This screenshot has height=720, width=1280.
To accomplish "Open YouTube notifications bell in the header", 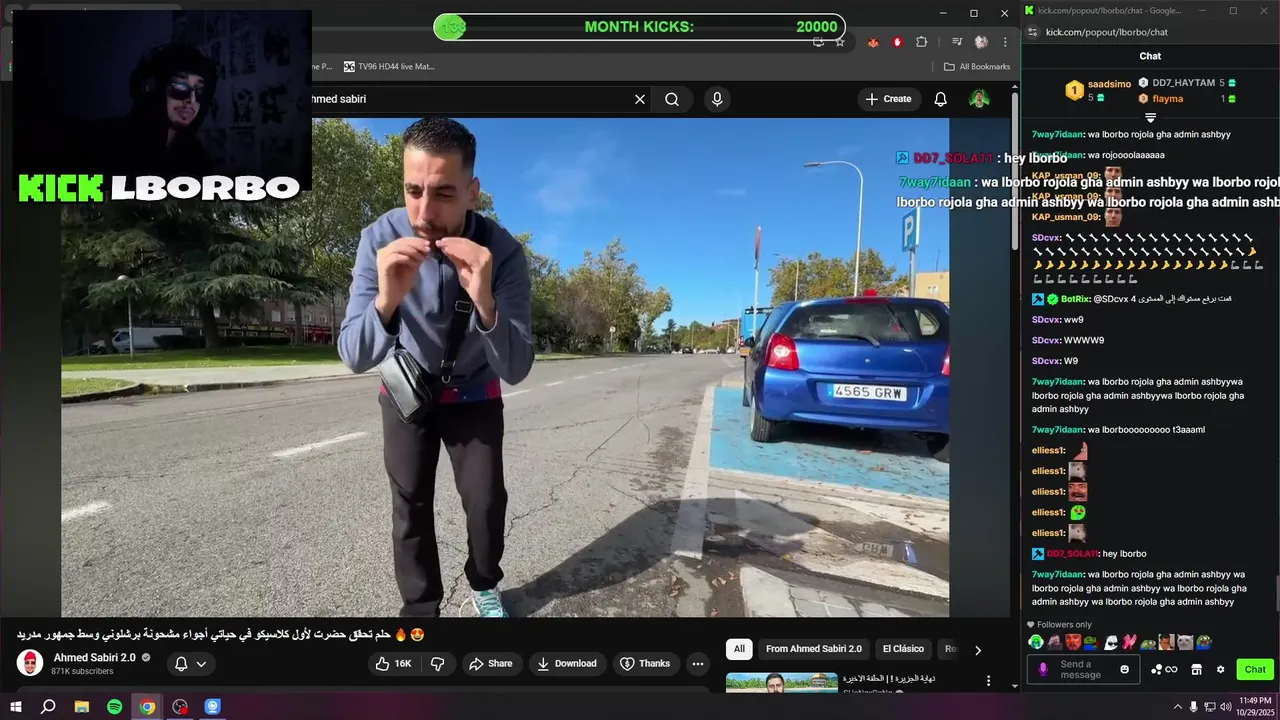I will tap(940, 99).
